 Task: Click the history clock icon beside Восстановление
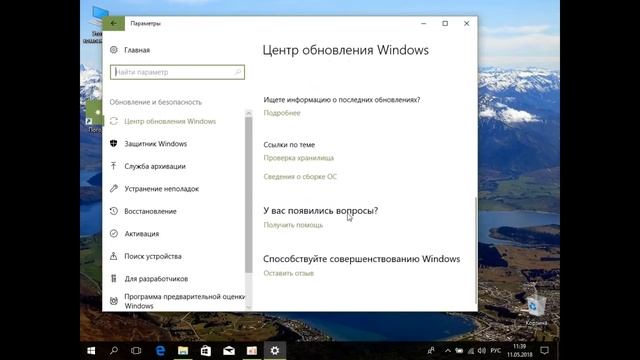pos(113,211)
